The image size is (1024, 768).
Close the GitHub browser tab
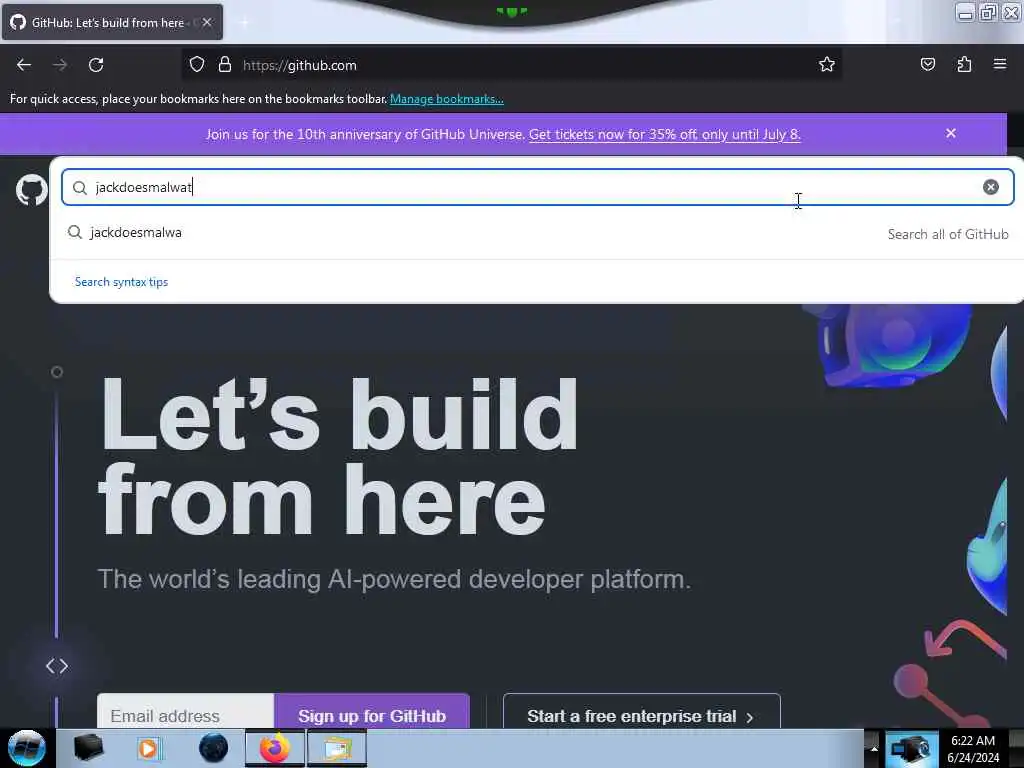207,22
